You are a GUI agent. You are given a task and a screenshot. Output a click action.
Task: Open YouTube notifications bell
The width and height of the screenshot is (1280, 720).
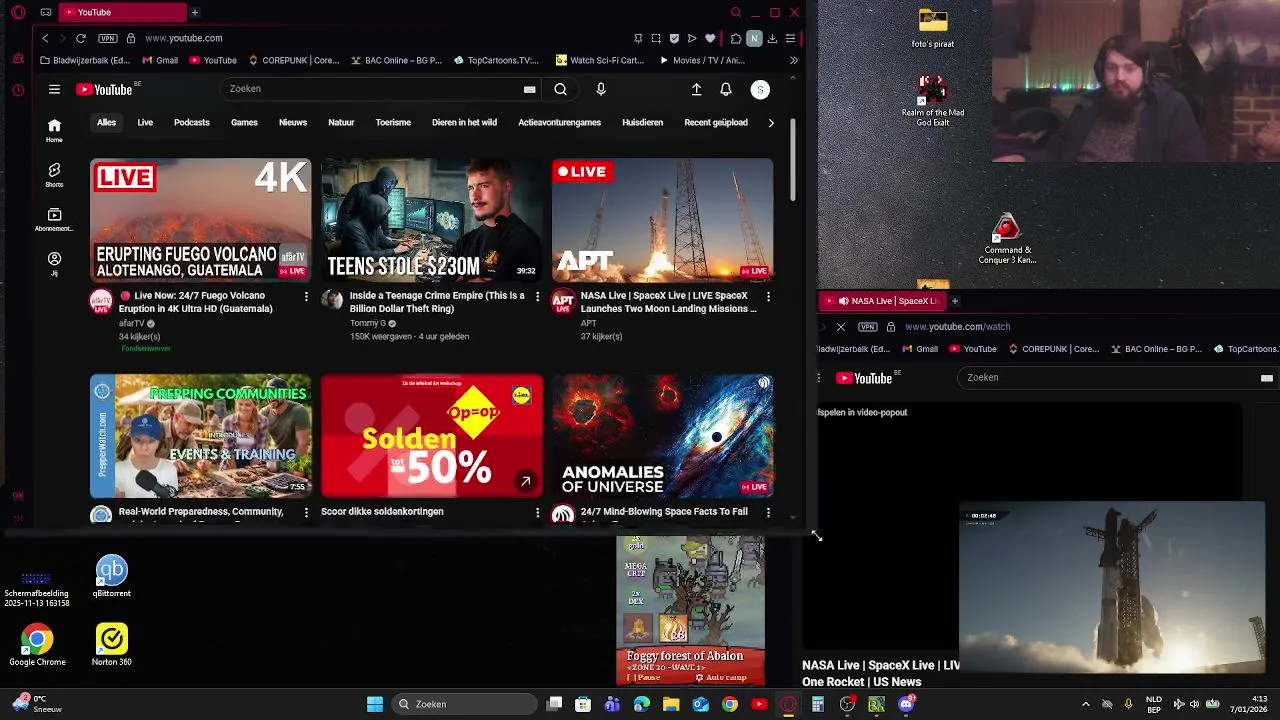click(x=726, y=89)
